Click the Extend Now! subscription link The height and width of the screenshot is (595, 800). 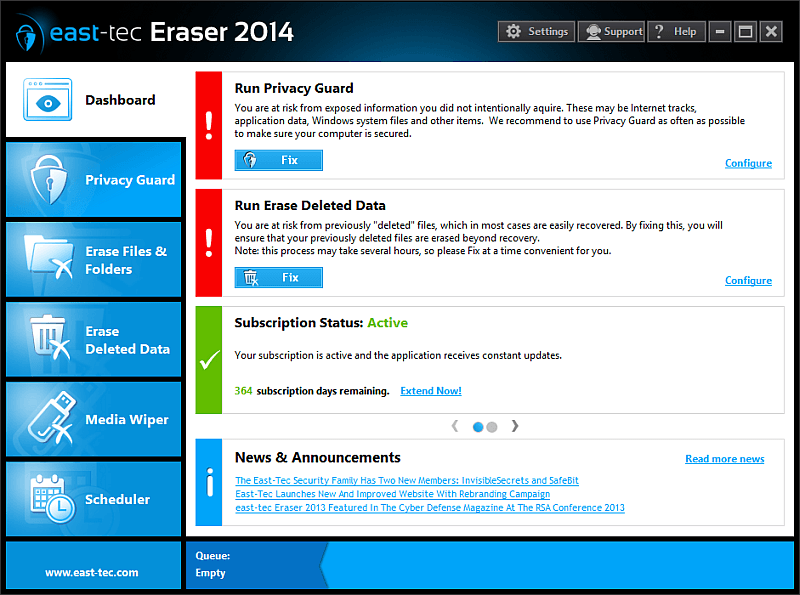(x=431, y=391)
